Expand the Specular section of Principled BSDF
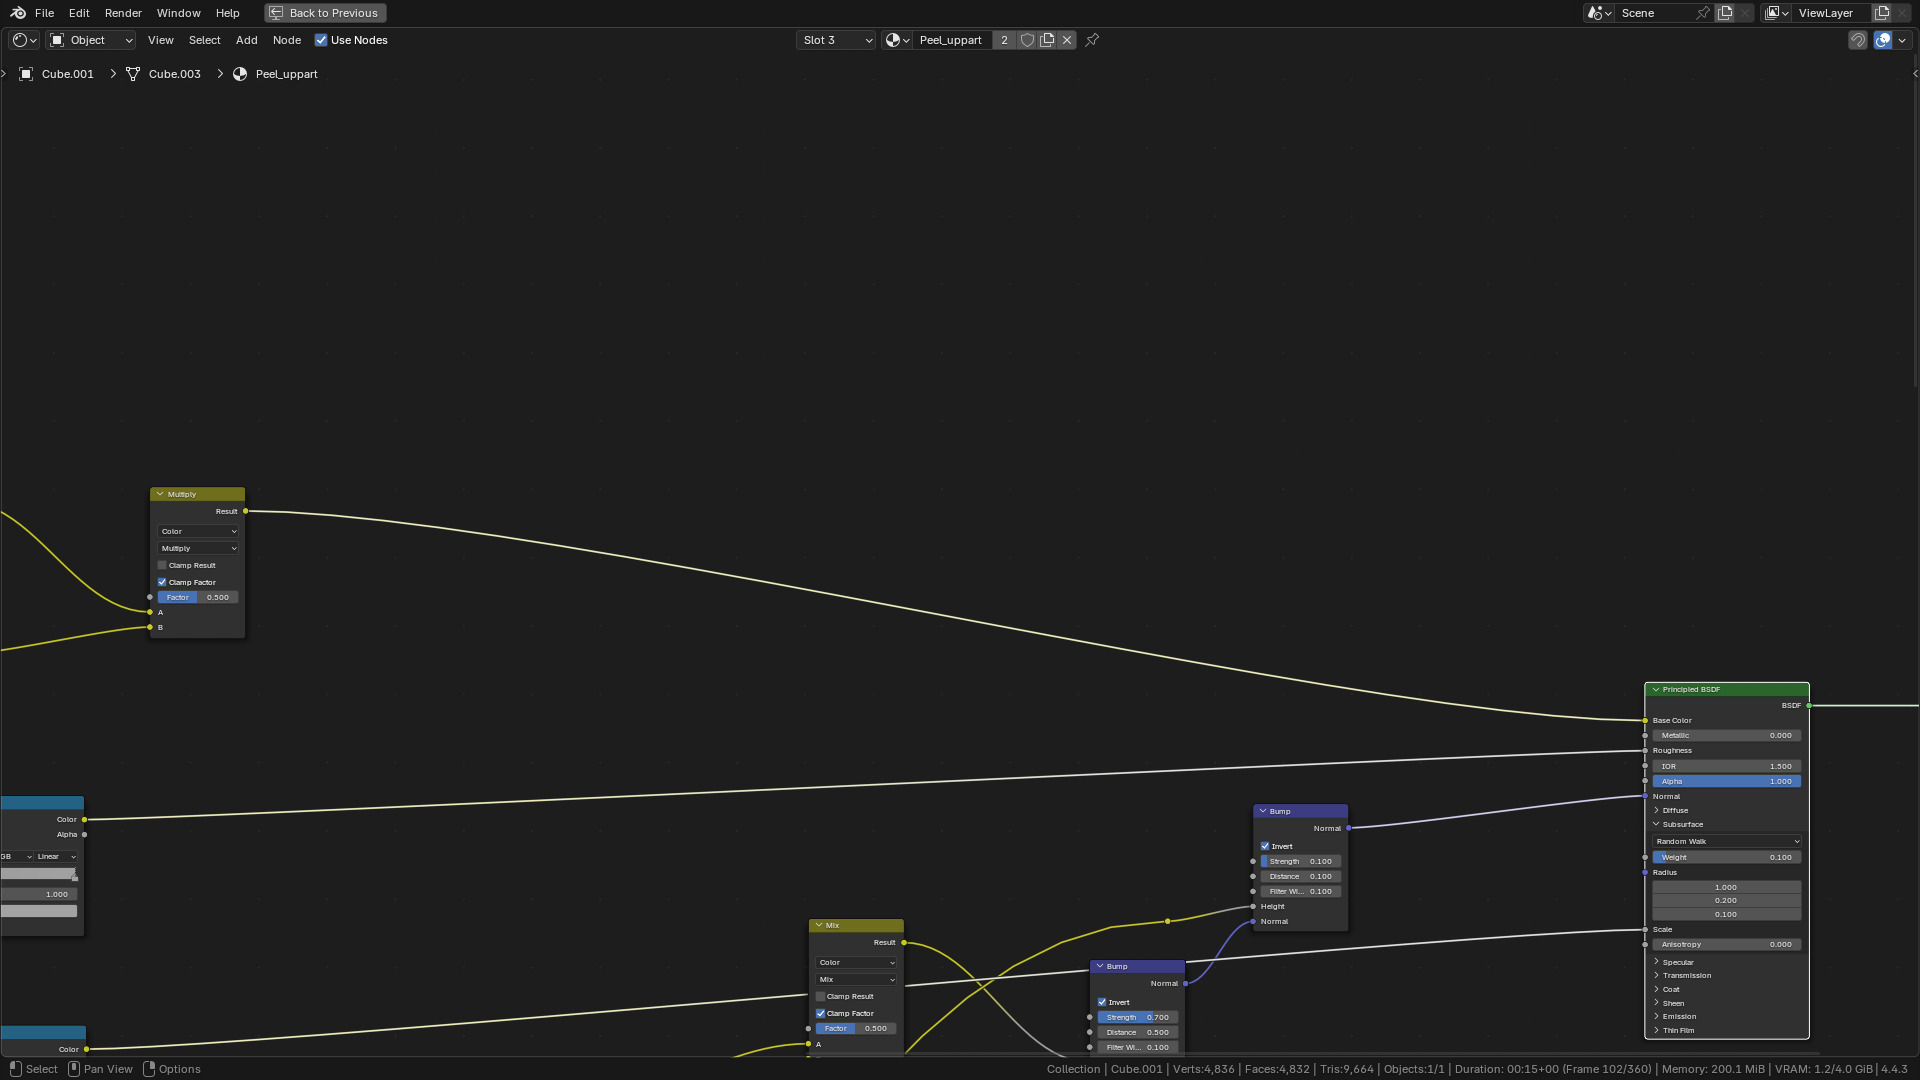The height and width of the screenshot is (1080, 1920). (x=1677, y=962)
